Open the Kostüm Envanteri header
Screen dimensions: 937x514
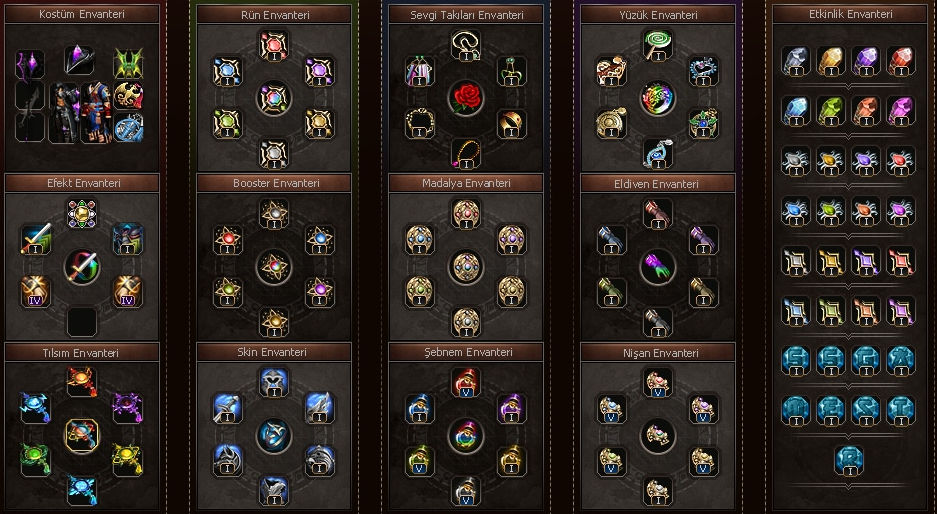[82, 14]
